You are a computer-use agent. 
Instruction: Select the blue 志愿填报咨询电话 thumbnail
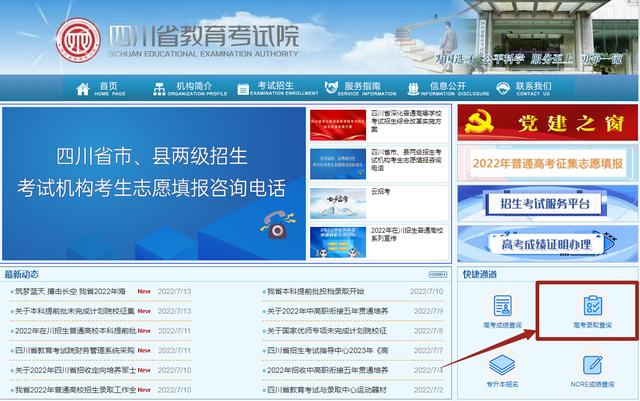pos(338,164)
